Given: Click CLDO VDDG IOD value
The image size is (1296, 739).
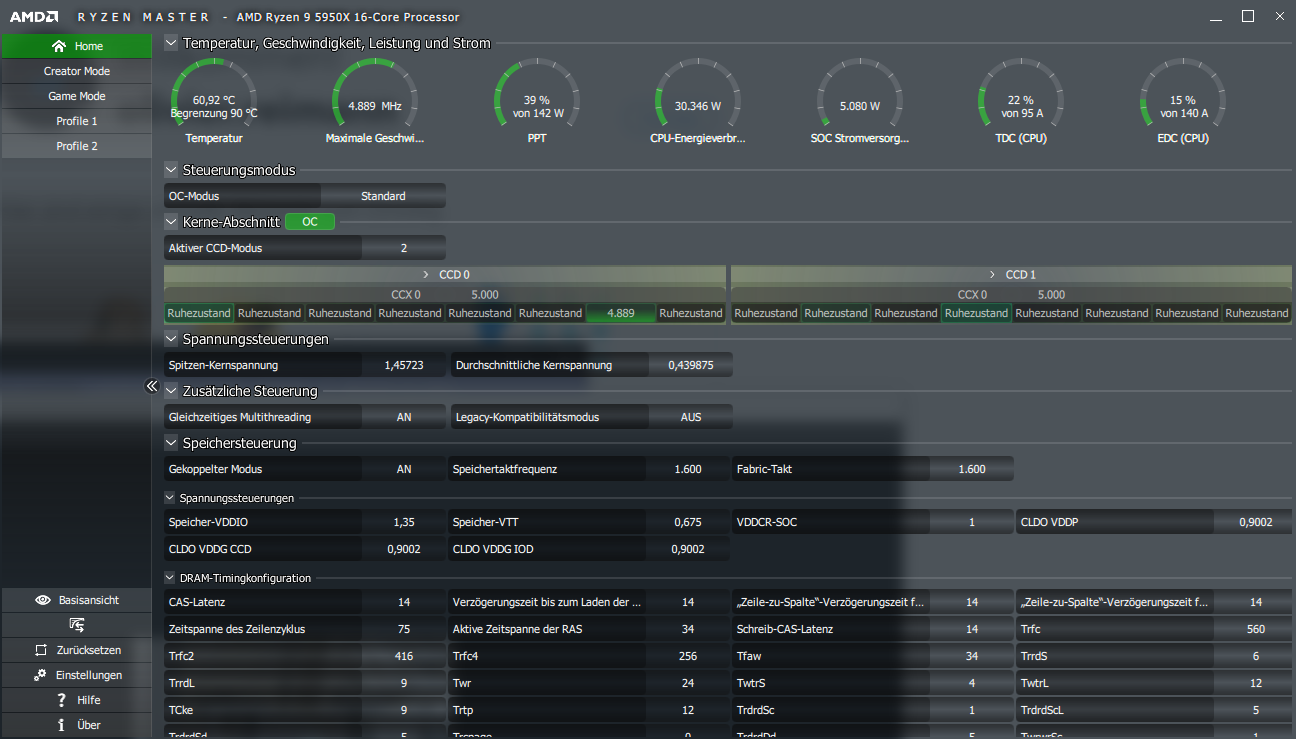Looking at the screenshot, I should 688,549.
